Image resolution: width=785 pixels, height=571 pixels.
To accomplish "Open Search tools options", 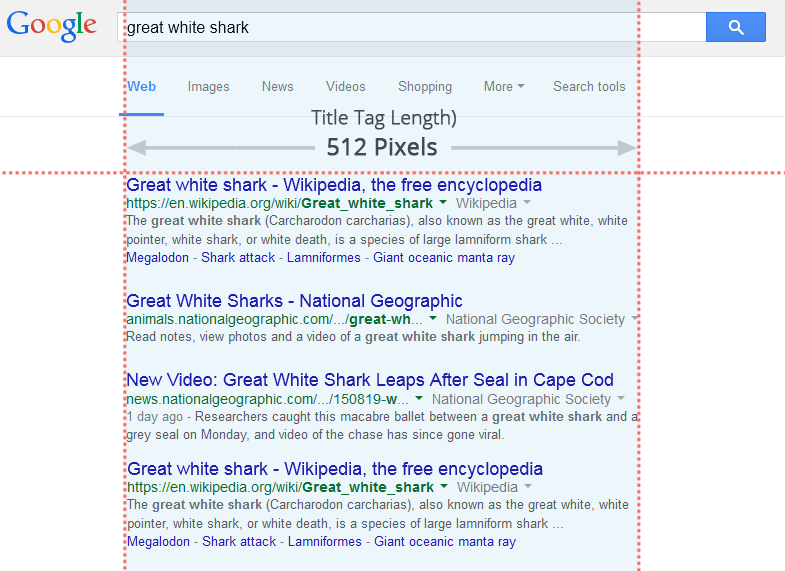I will (x=589, y=87).
